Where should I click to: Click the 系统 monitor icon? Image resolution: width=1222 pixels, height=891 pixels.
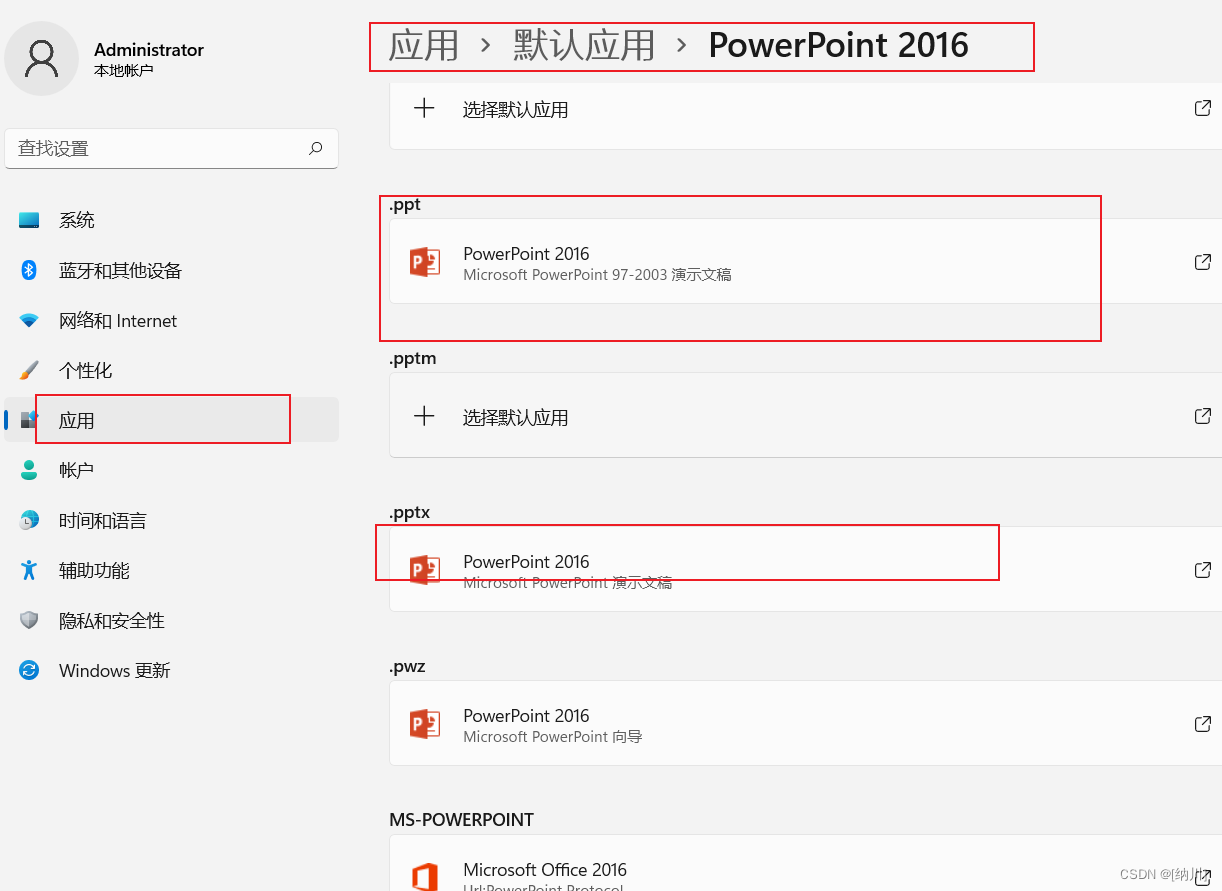pos(29,220)
